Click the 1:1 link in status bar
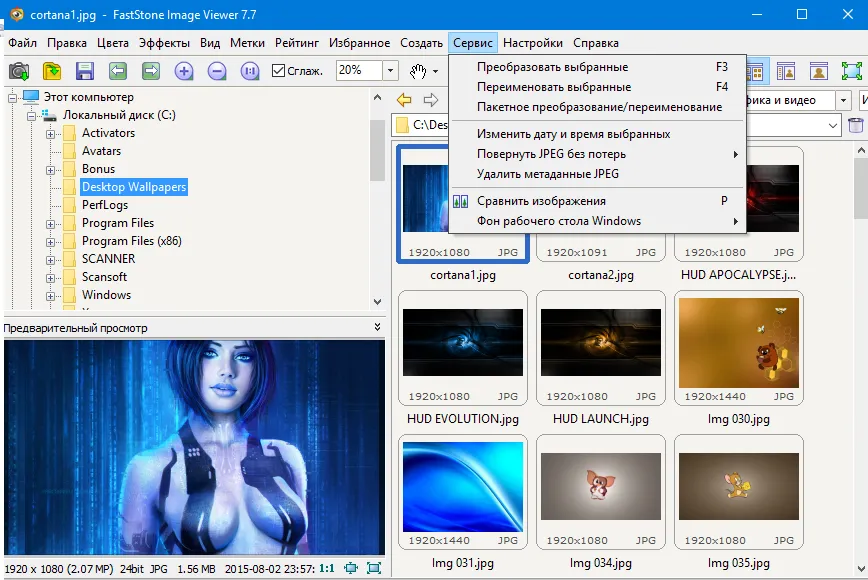 327,568
